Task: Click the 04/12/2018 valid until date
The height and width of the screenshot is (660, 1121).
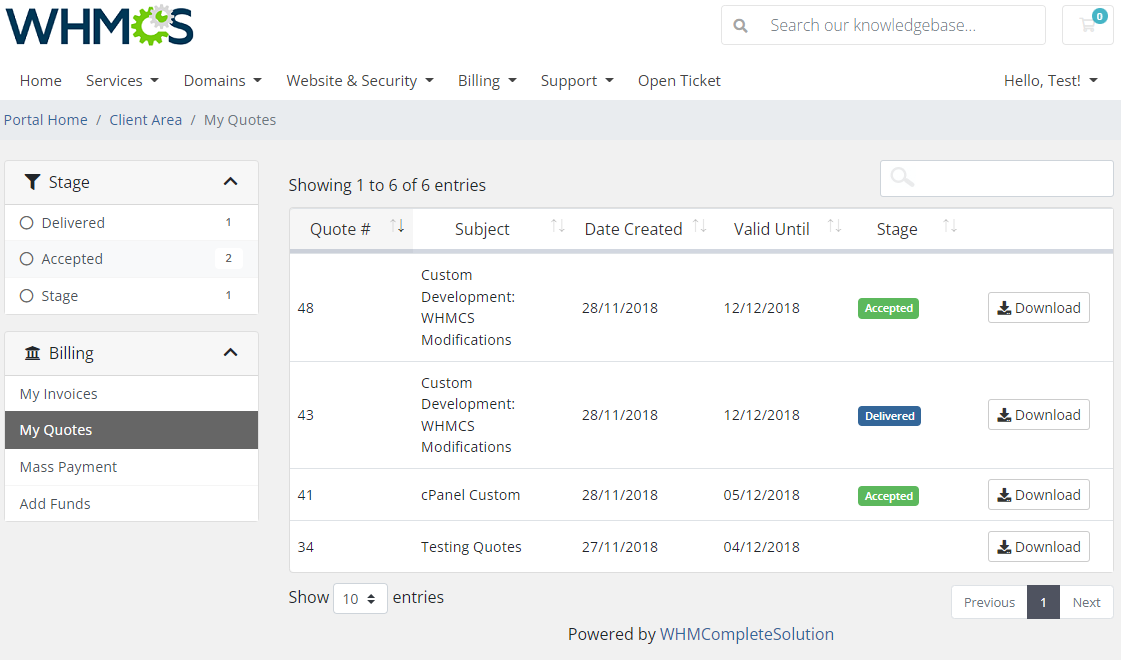Action: 761,547
